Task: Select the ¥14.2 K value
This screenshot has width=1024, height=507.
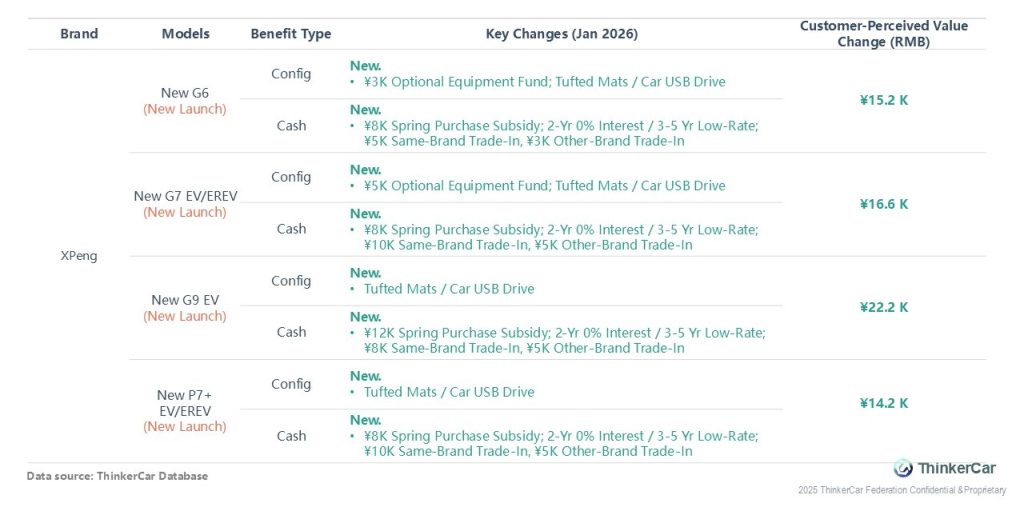Action: 883,403
